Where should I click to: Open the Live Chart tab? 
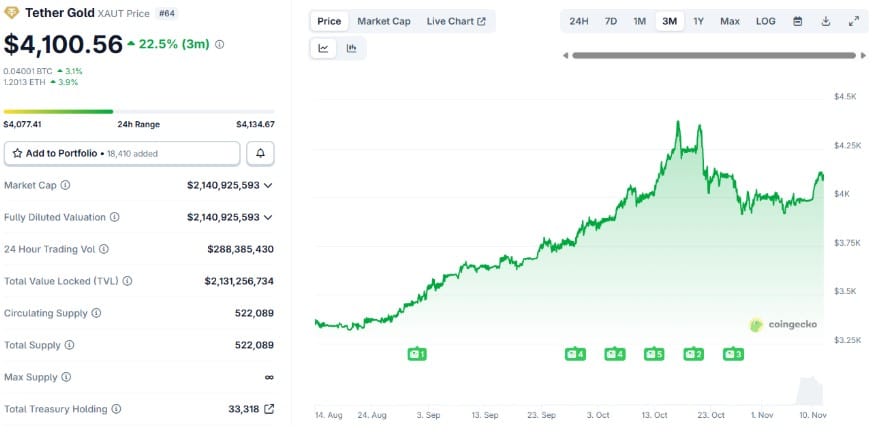pyautogui.click(x=455, y=21)
